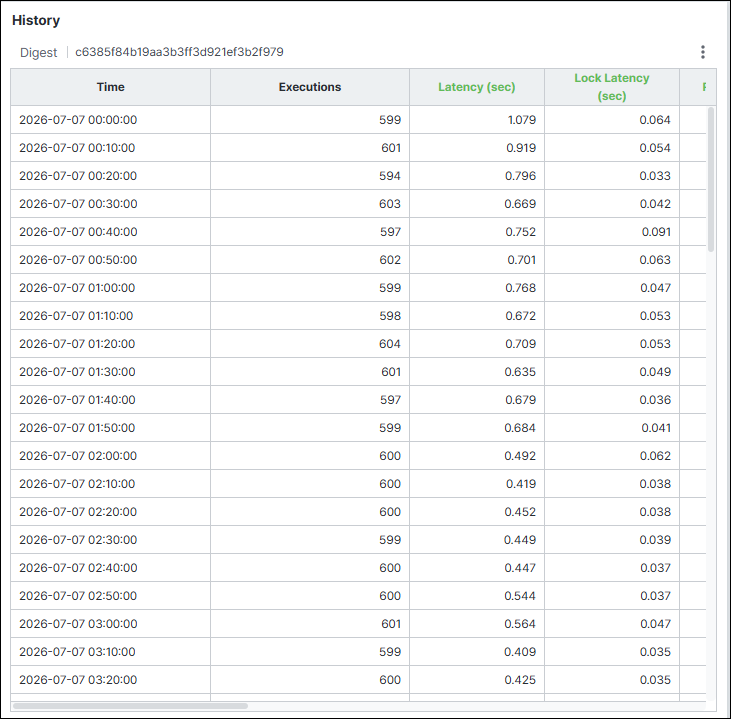Click the Latency (sec) column header
Screen dimensions: 731x719
[x=476, y=87]
